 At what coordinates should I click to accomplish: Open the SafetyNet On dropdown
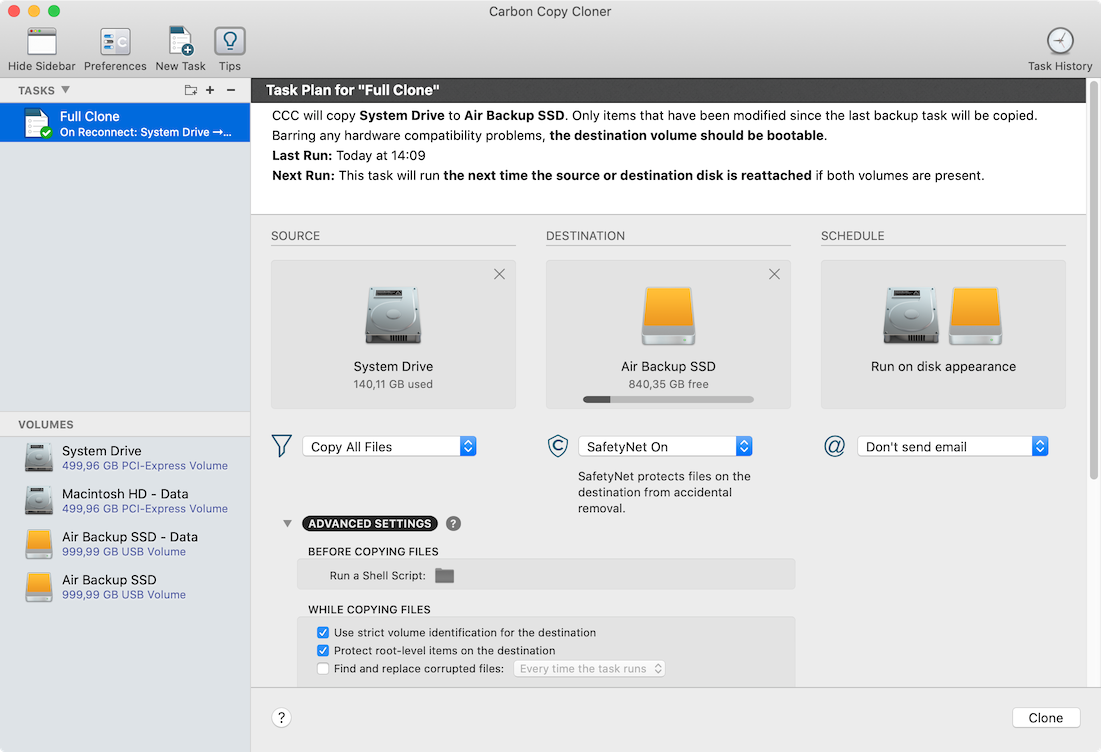click(665, 447)
